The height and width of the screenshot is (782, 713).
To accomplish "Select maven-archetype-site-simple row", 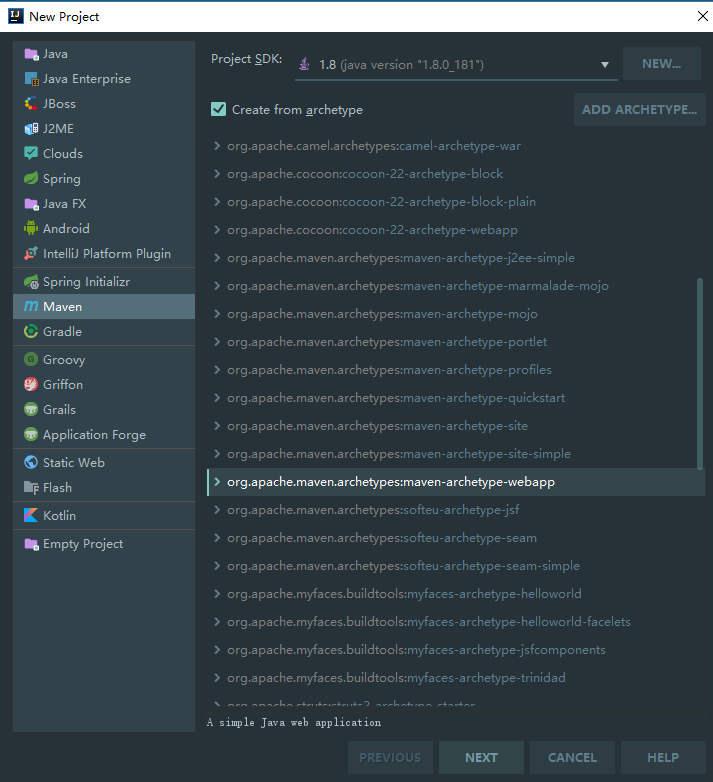I will [x=456, y=454].
